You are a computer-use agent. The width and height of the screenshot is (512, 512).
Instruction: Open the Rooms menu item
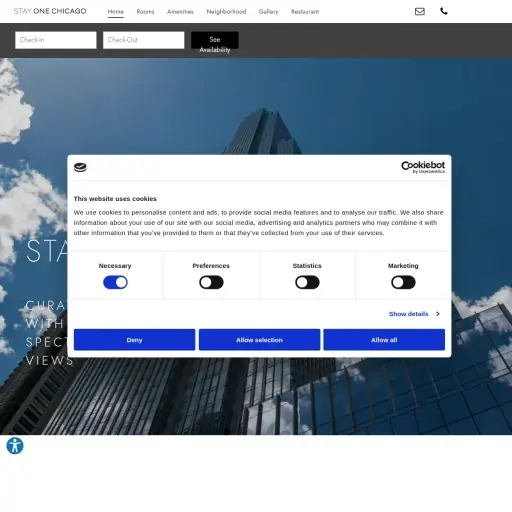coord(145,12)
